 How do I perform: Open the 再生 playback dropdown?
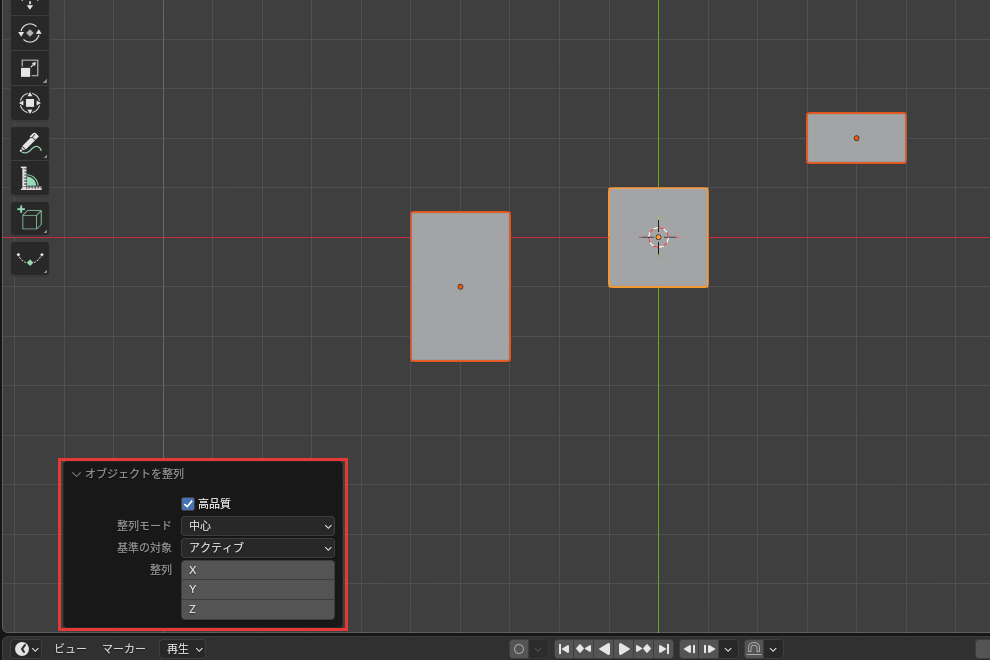182,649
